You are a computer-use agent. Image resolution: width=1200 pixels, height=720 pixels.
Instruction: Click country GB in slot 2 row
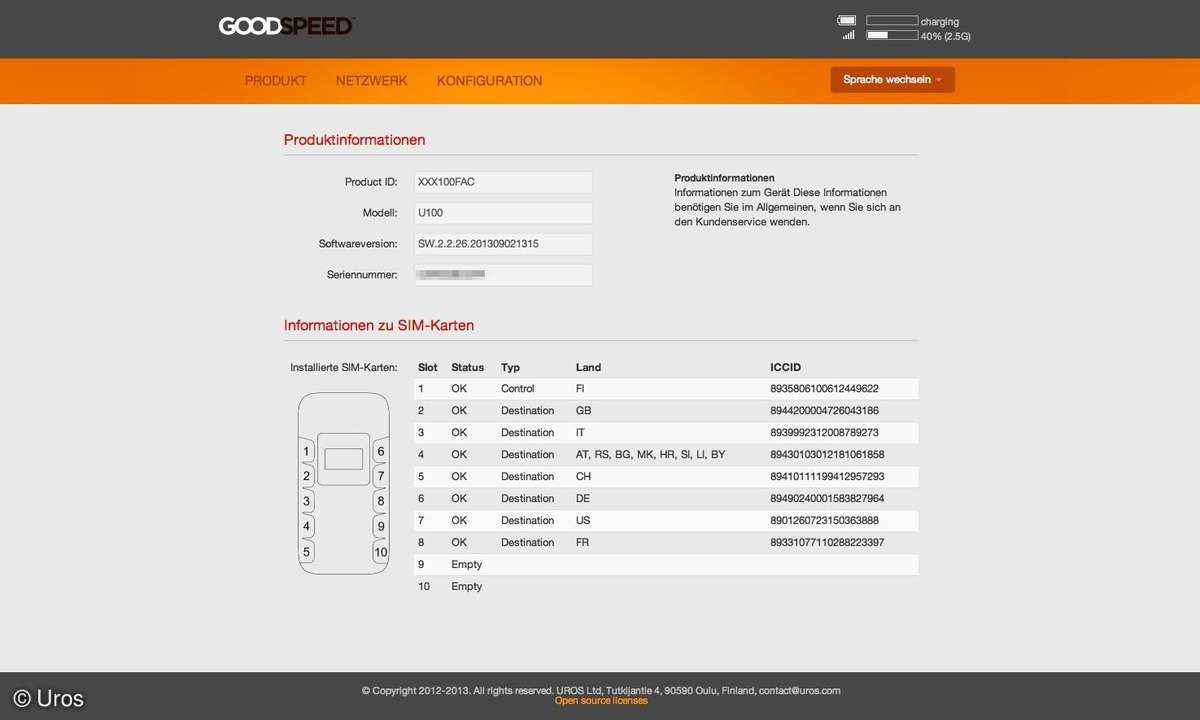pos(584,411)
